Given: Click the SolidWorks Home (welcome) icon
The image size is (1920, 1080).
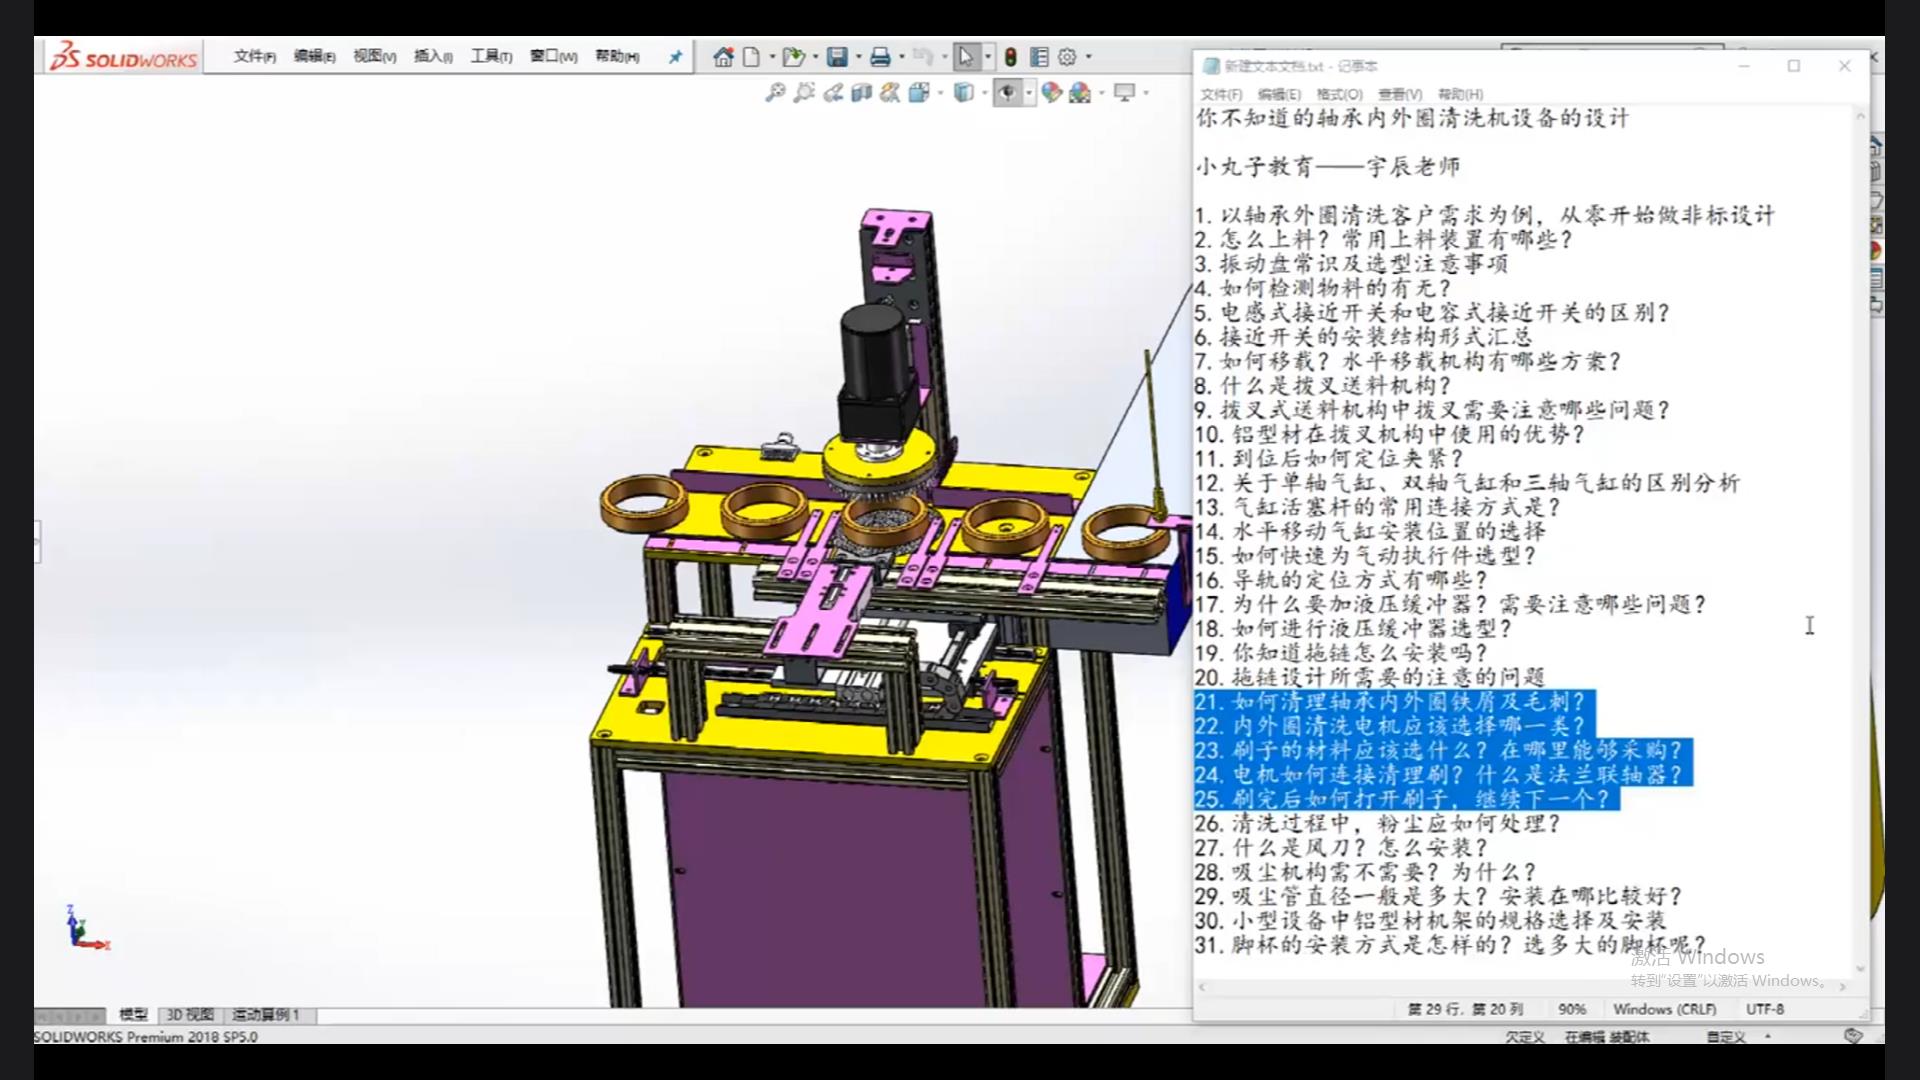Looking at the screenshot, I should 723,57.
